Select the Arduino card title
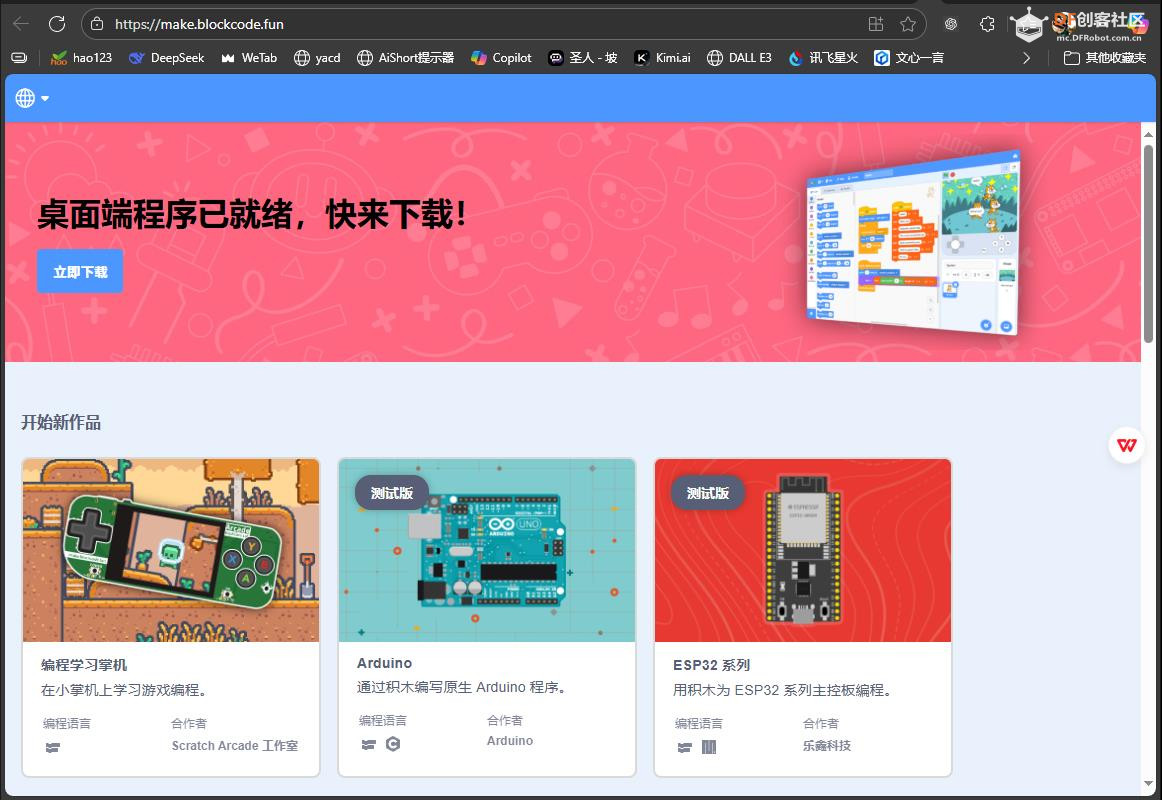The width and height of the screenshot is (1162, 800). pos(385,663)
